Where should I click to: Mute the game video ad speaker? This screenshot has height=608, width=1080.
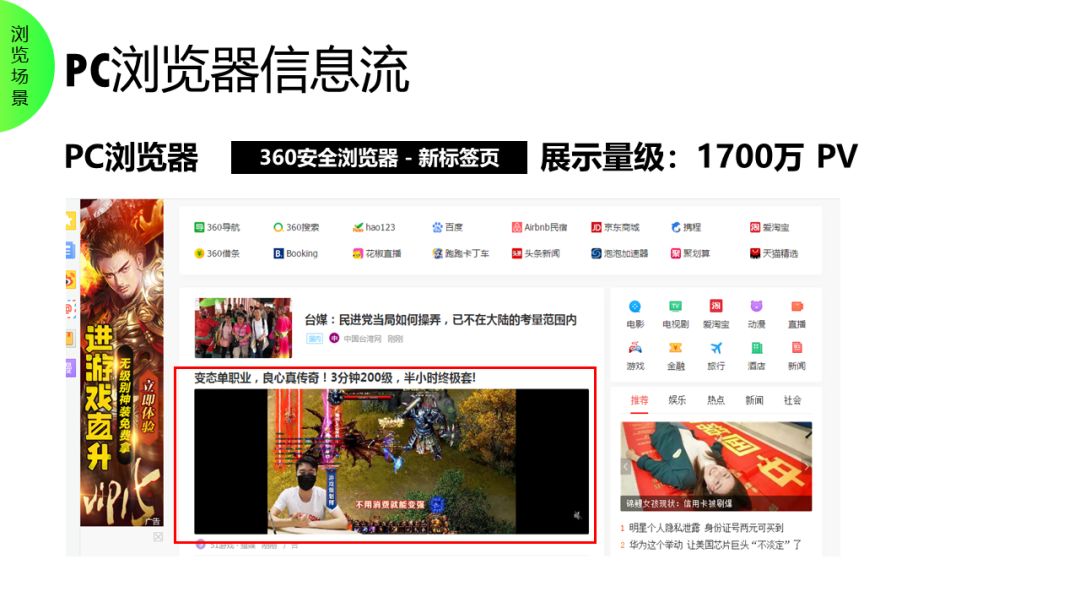[577, 515]
